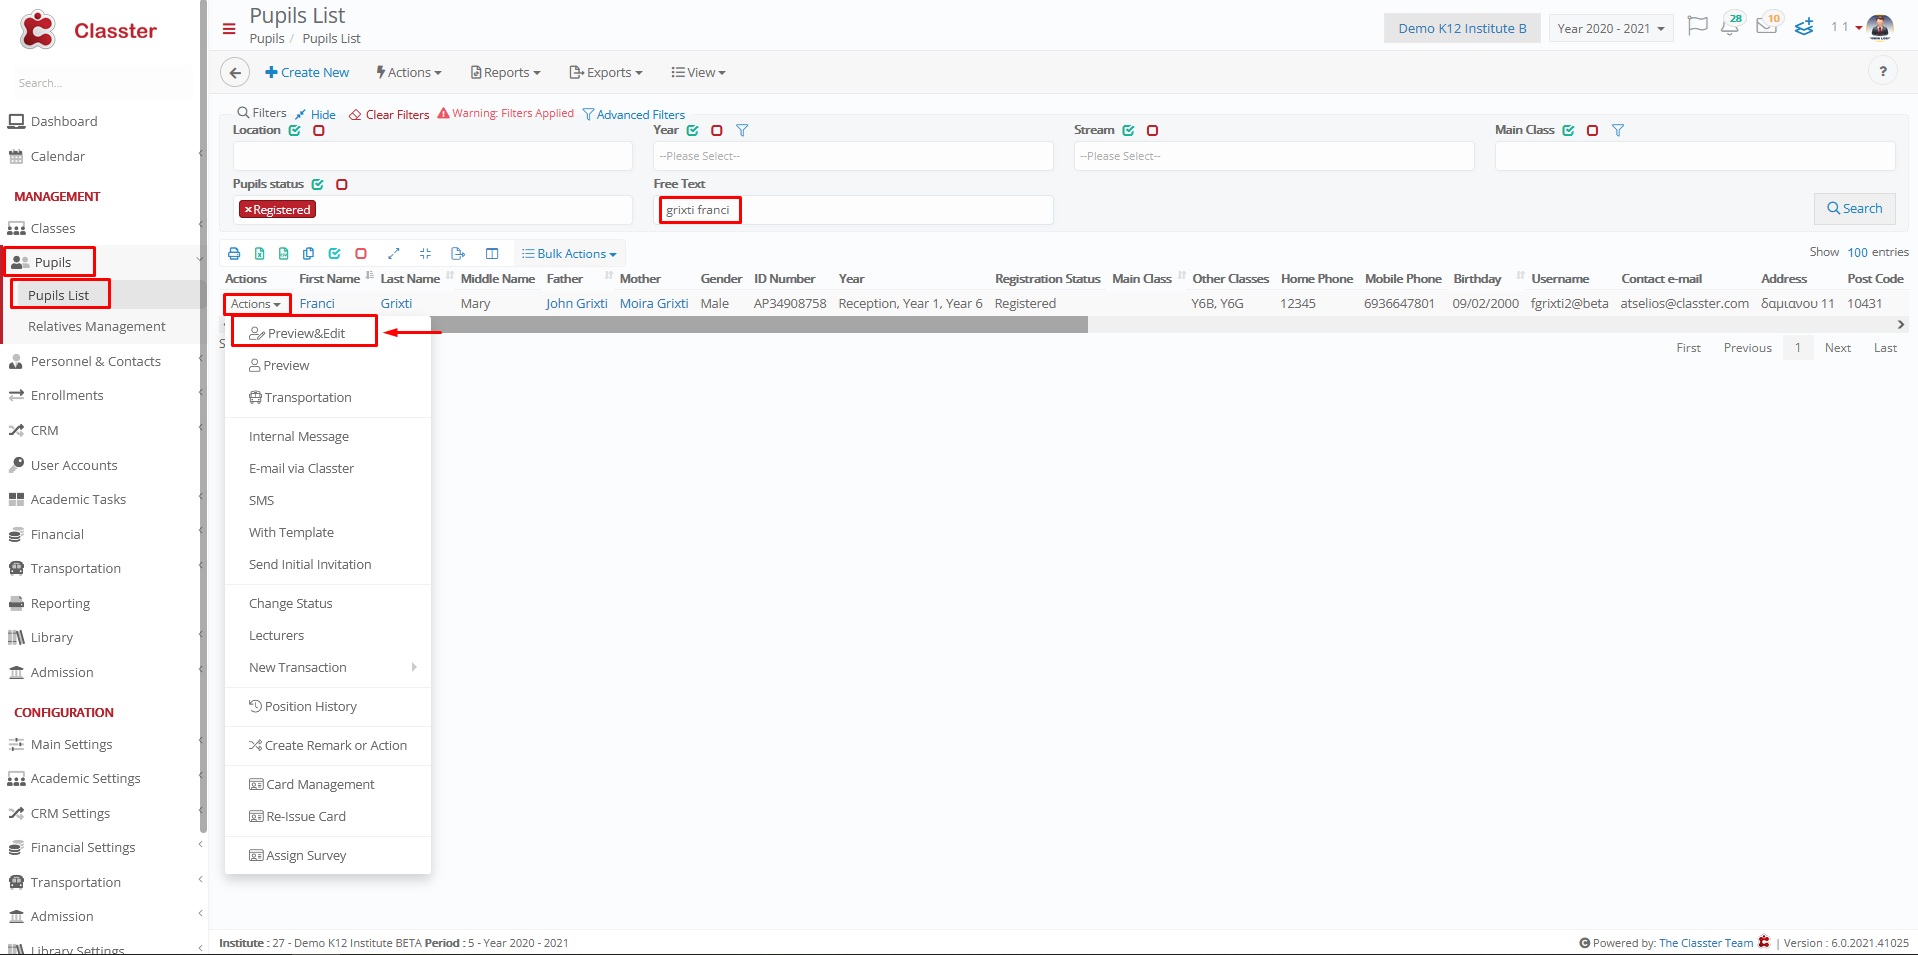Click the help question mark button
The width and height of the screenshot is (1918, 955).
point(1883,71)
